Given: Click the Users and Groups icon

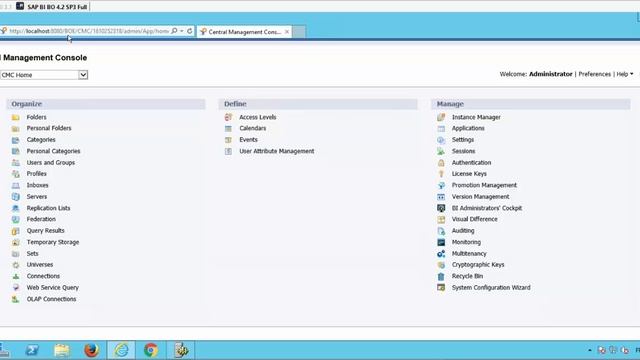Looking at the screenshot, I should click(x=16, y=163).
